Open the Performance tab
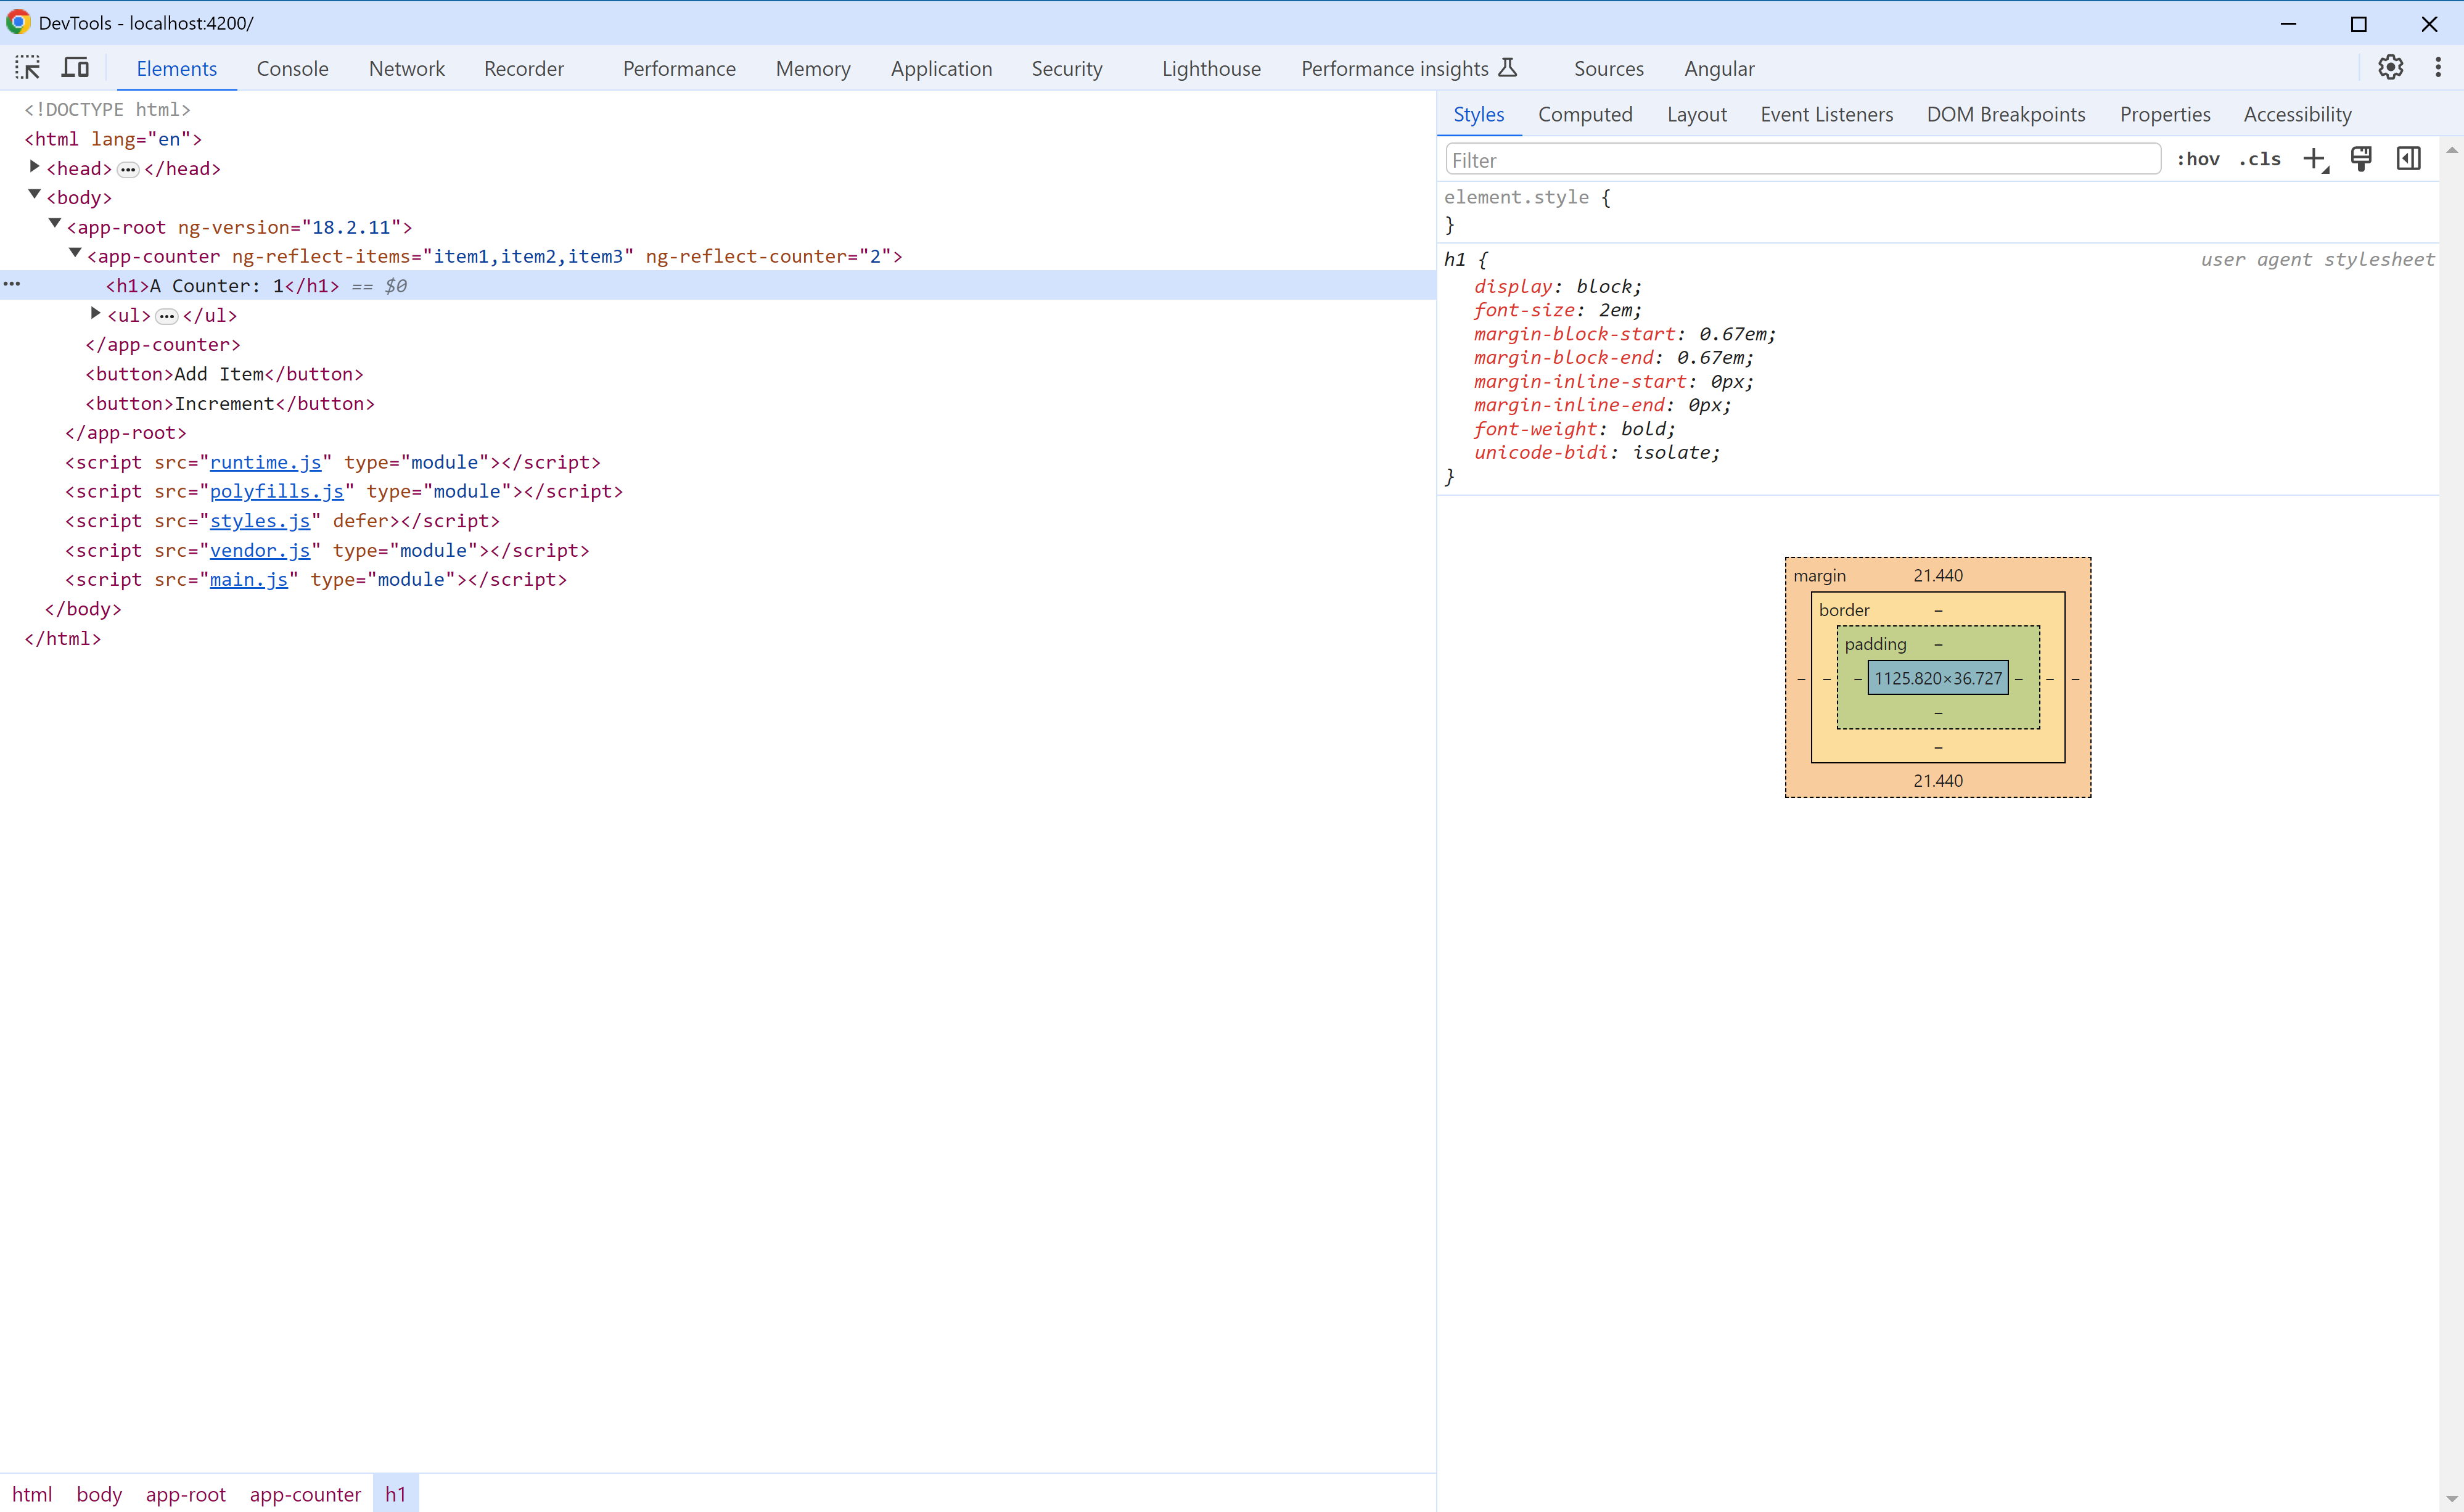2464x1512 pixels. pos(679,68)
